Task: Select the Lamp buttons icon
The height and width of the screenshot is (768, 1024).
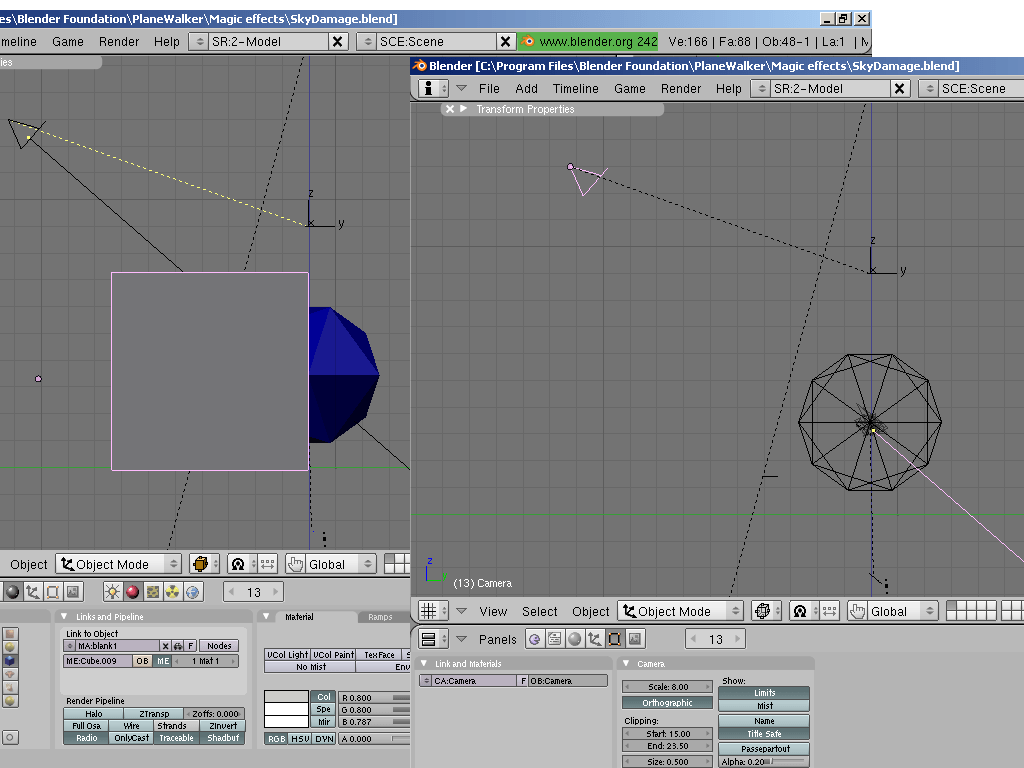Action: [111, 591]
